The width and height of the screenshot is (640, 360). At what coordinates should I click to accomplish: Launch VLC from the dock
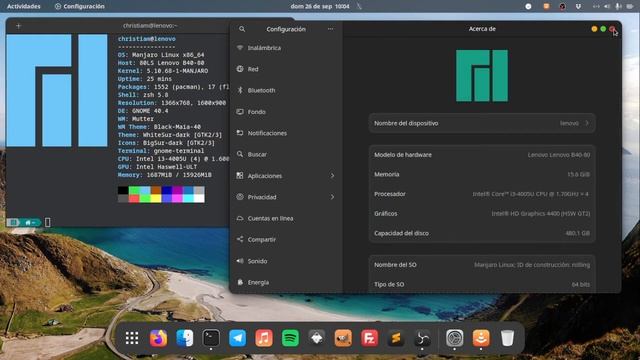(x=481, y=338)
